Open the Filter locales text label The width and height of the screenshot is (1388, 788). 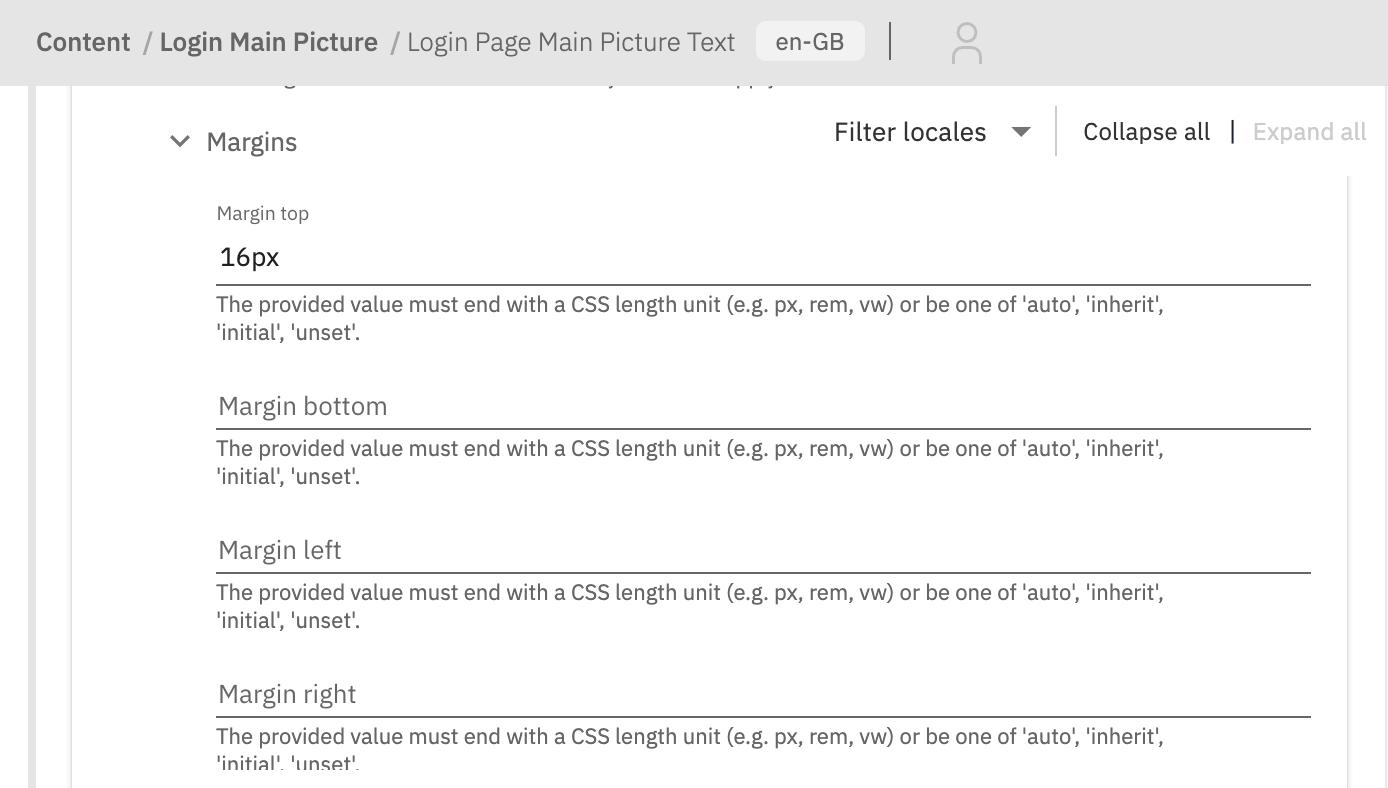point(910,132)
